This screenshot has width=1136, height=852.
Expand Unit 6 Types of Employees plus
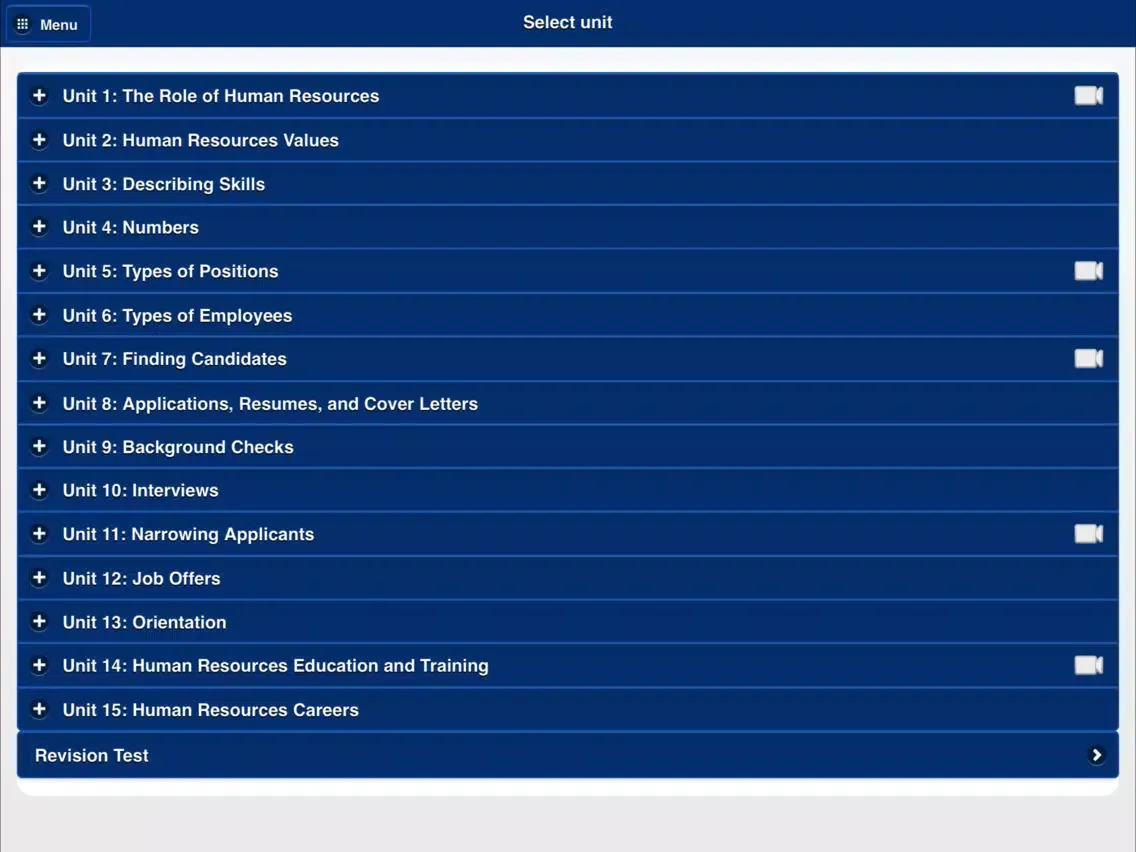point(39,315)
